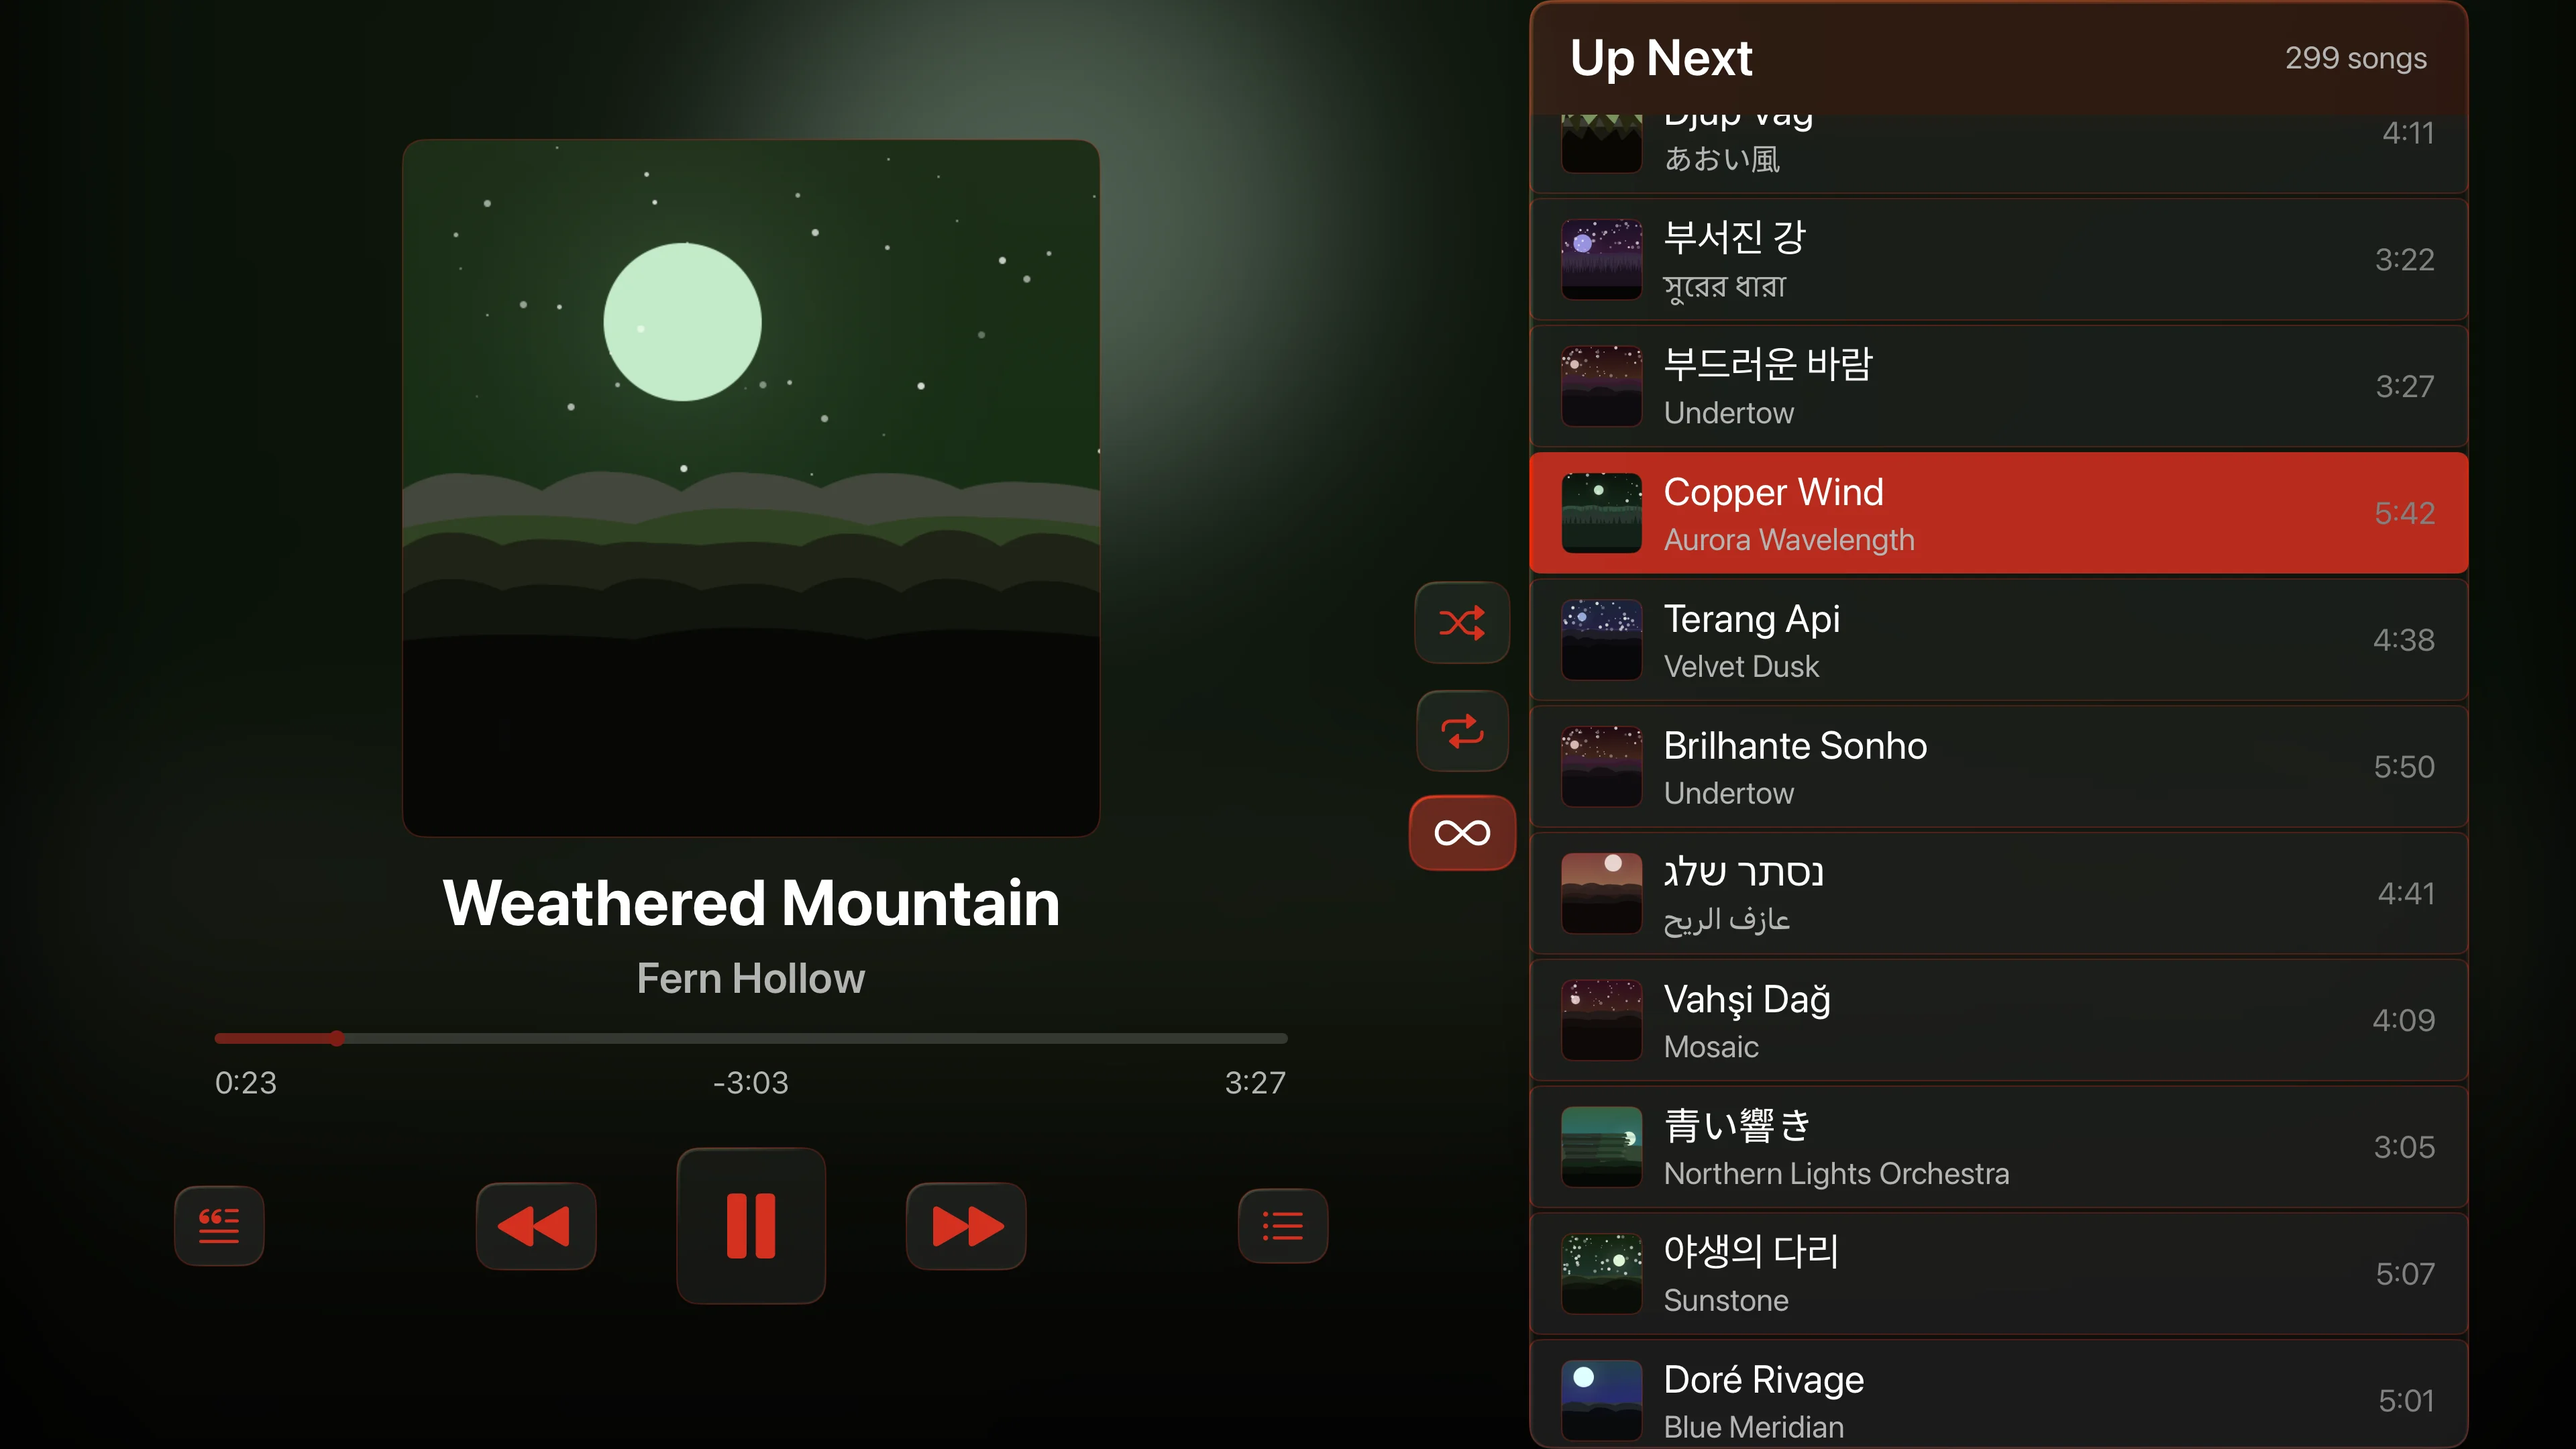This screenshot has width=2576, height=1449.
Task: Skip back with the rewind button
Action: (536, 1226)
